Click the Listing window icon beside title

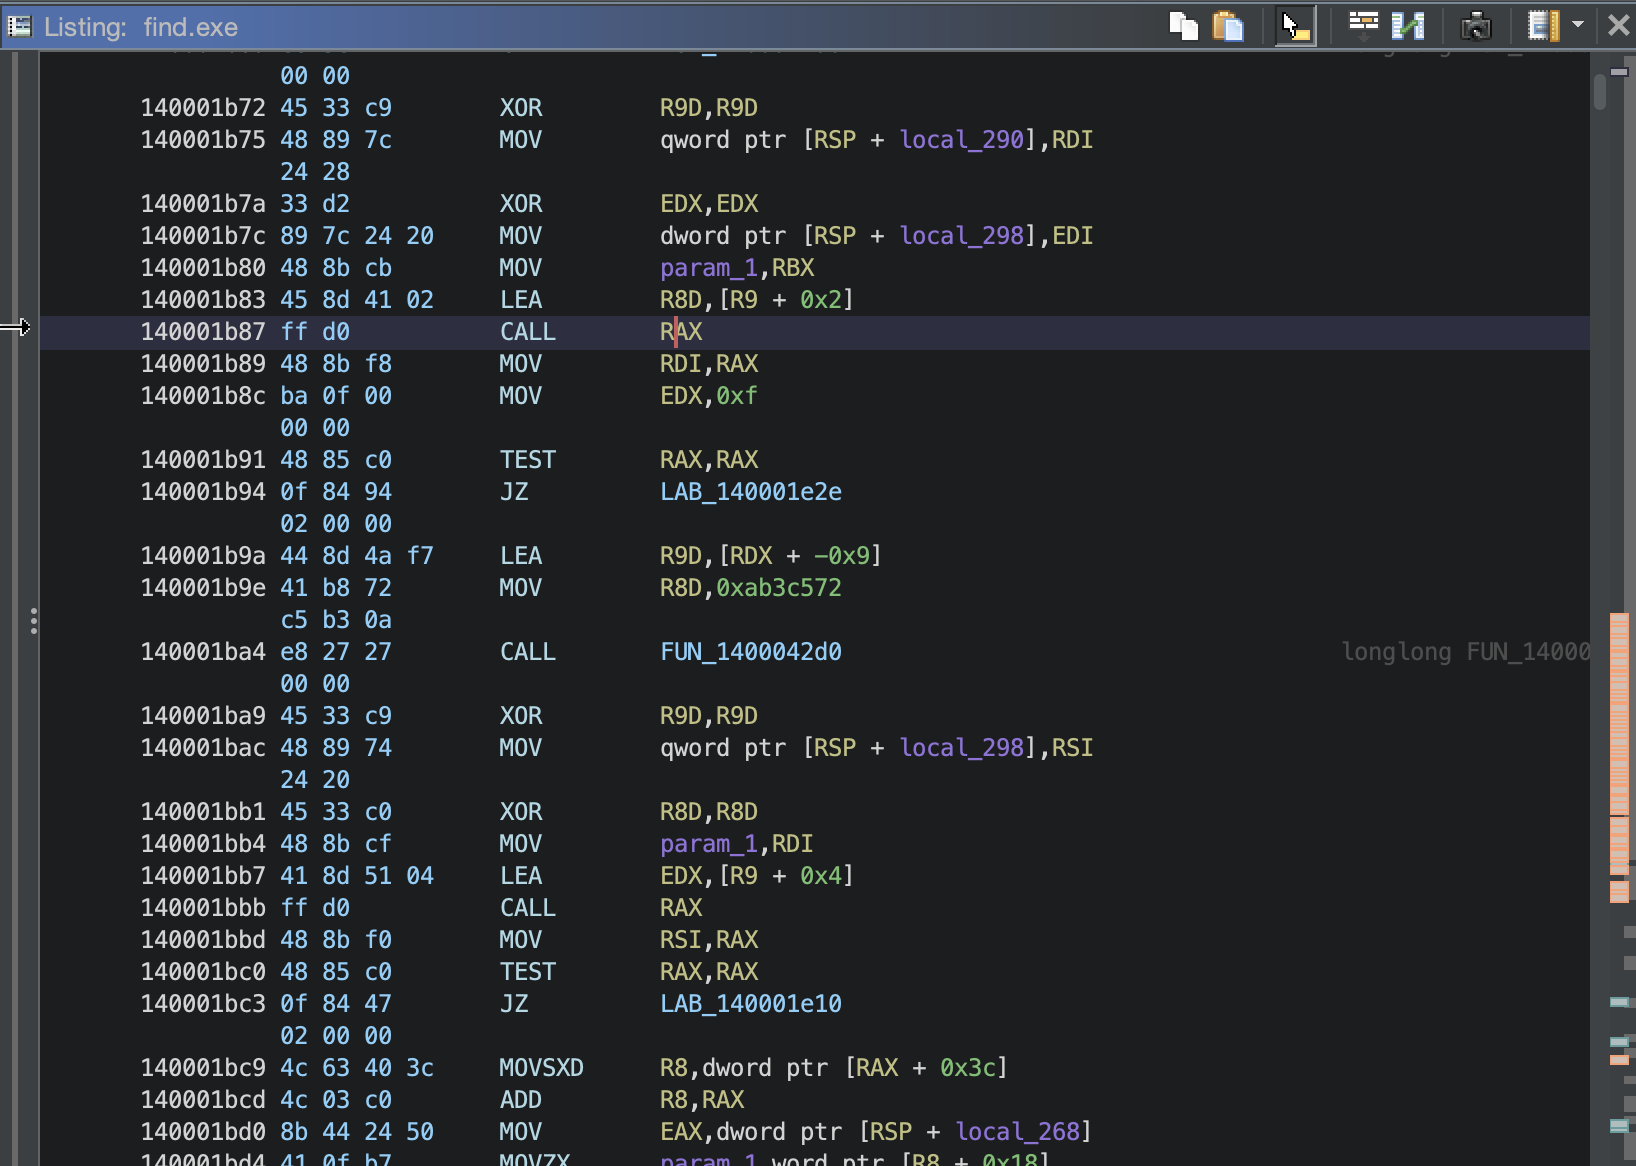19,26
